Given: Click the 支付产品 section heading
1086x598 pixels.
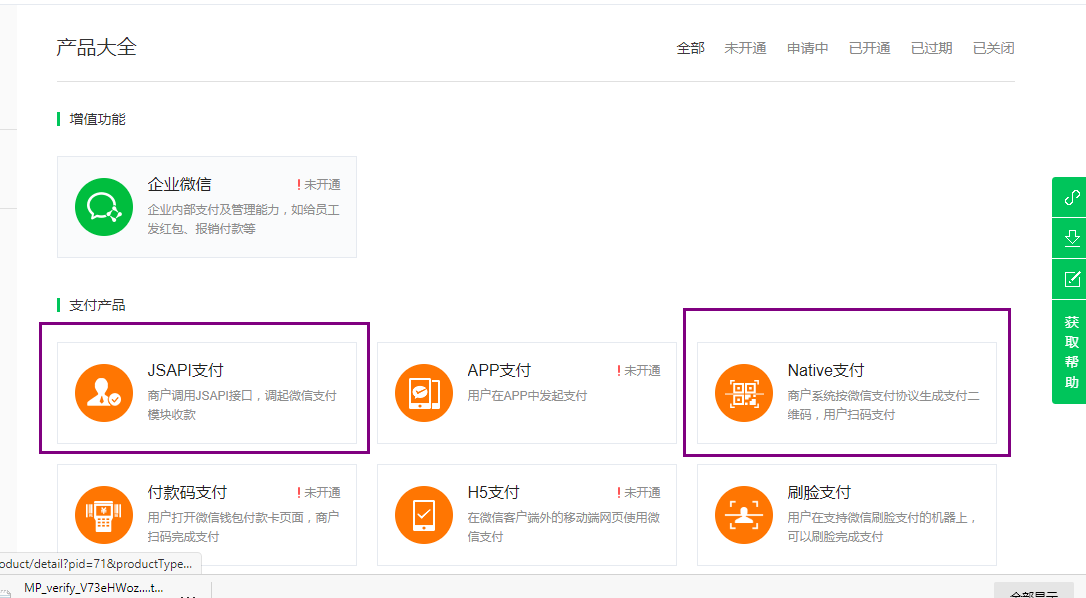Looking at the screenshot, I should click(97, 305).
